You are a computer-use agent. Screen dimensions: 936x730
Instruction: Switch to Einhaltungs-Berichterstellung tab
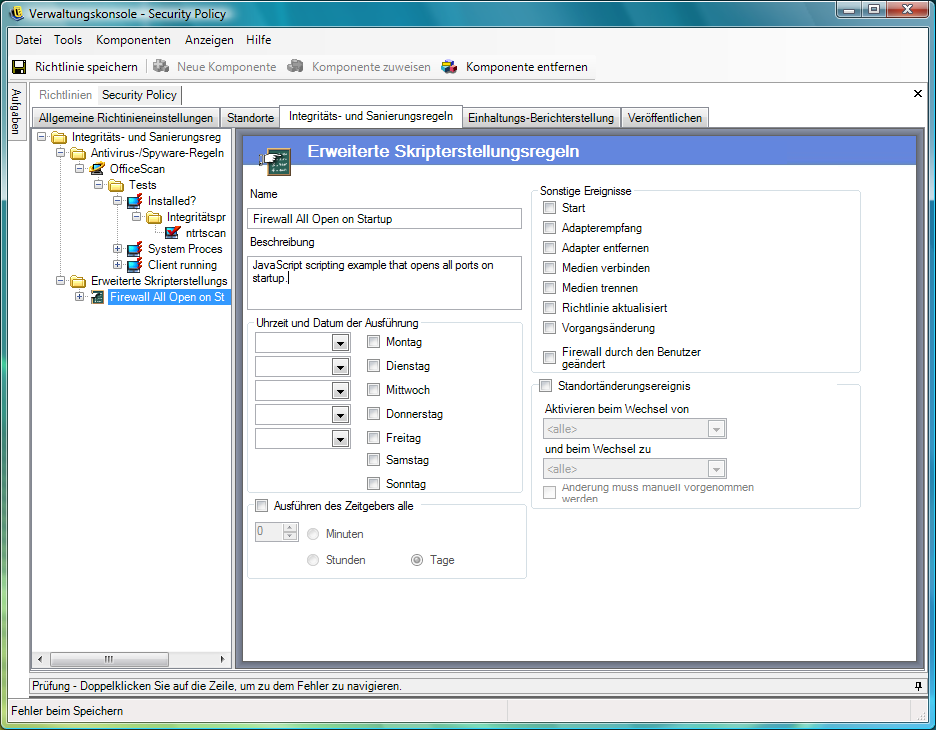541,118
